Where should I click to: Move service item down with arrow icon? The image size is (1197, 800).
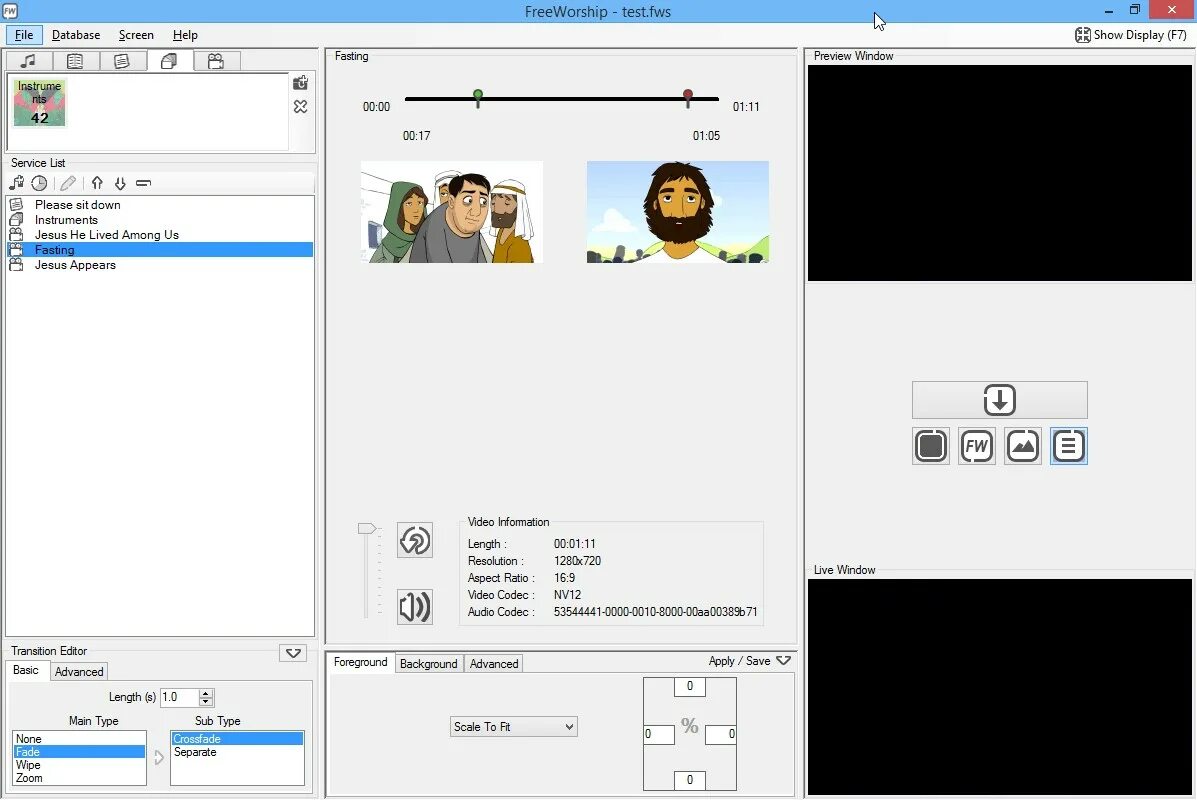click(x=120, y=183)
